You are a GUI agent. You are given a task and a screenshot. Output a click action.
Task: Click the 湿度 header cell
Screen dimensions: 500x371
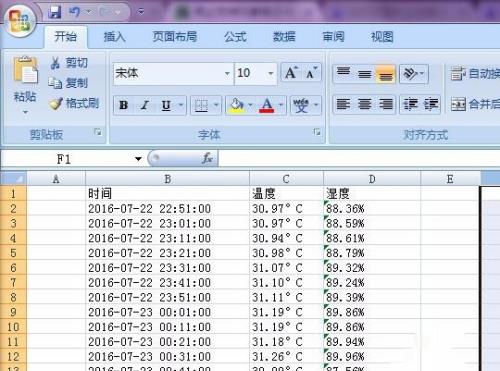372,193
